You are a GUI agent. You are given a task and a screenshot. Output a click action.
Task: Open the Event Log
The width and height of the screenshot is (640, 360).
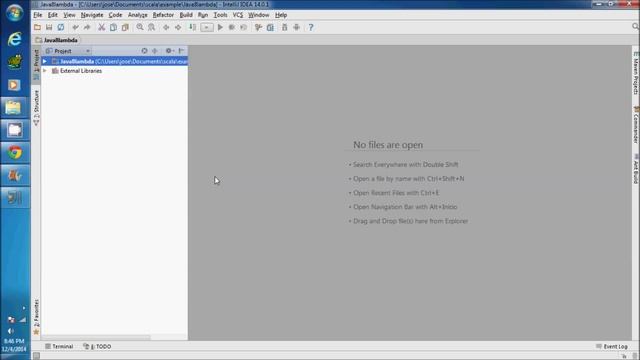pos(612,346)
